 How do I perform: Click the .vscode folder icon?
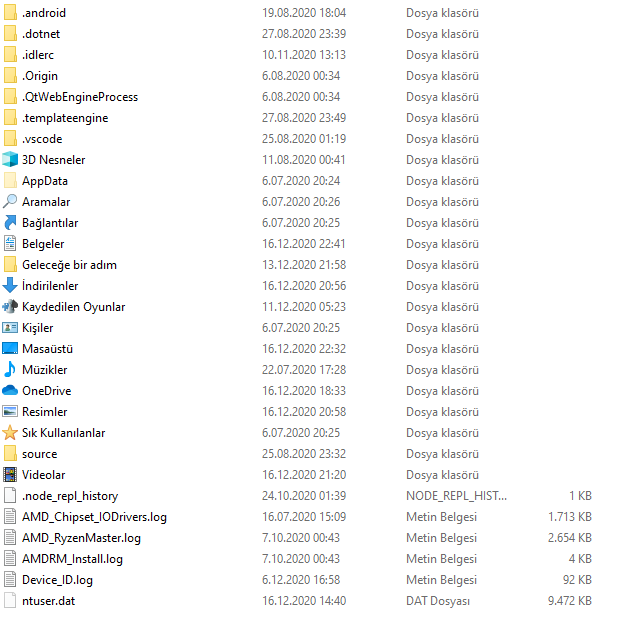tap(10, 139)
